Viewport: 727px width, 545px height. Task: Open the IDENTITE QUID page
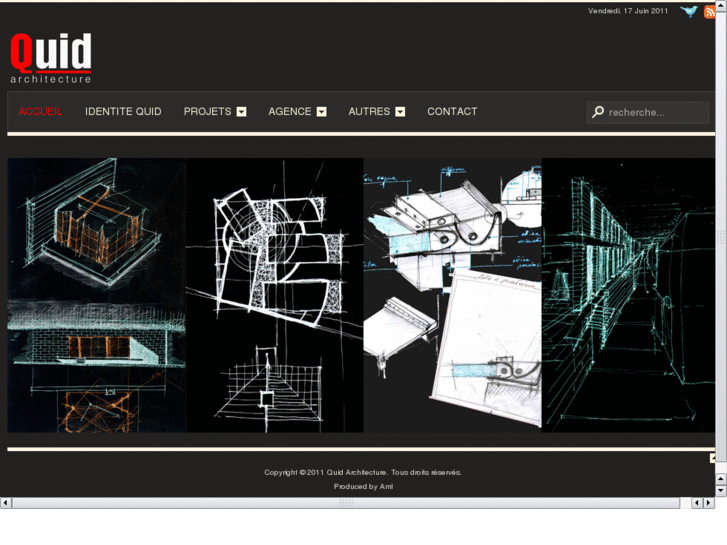[123, 112]
